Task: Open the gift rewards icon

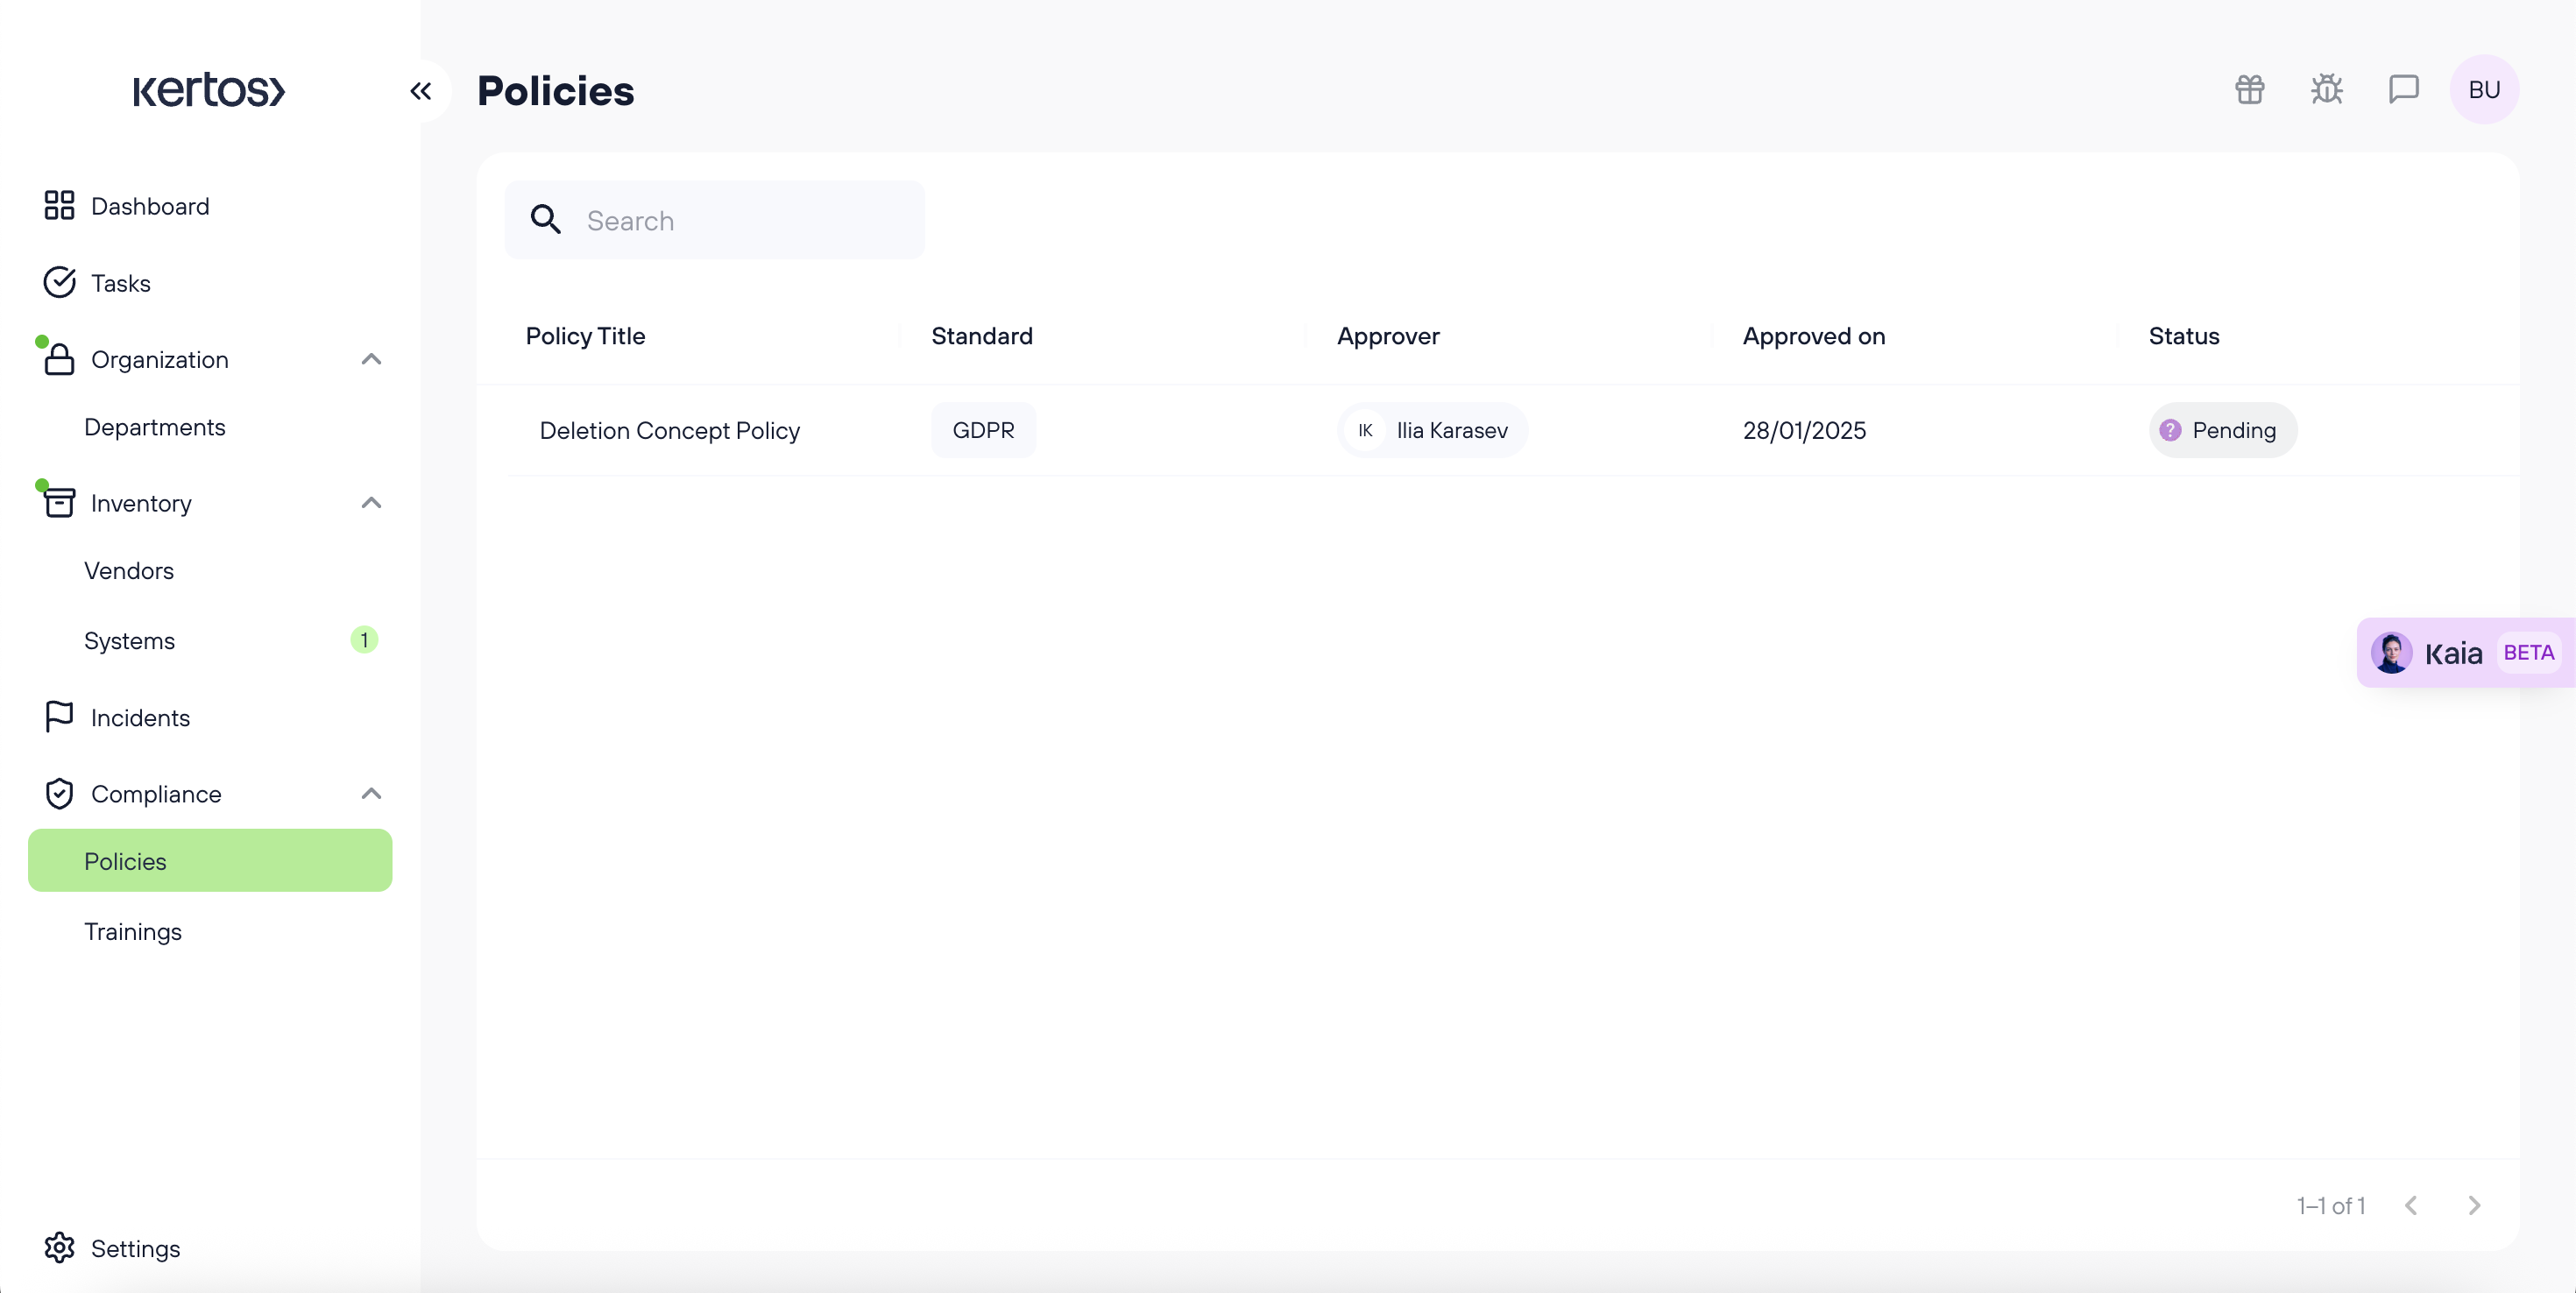Action: pyautogui.click(x=2250, y=90)
